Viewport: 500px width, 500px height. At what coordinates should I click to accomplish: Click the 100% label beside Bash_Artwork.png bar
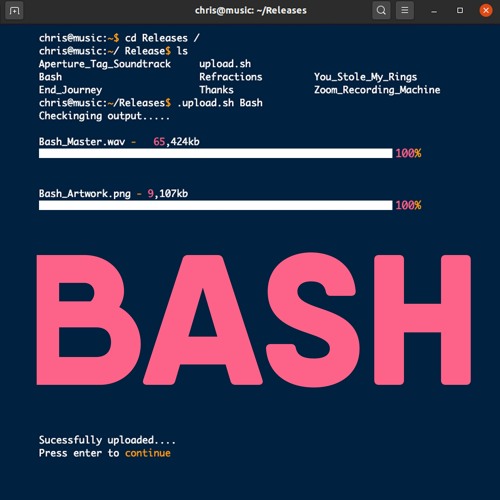pyautogui.click(x=408, y=205)
